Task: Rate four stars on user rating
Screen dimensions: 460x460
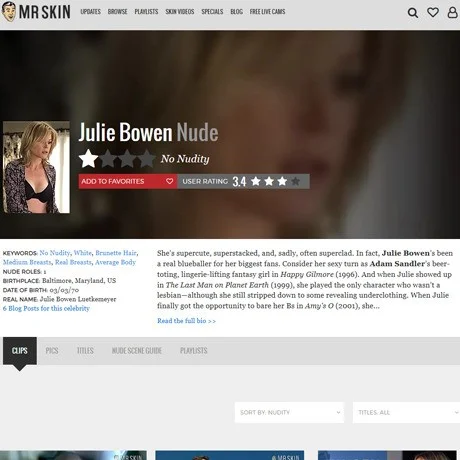Action: [x=295, y=181]
